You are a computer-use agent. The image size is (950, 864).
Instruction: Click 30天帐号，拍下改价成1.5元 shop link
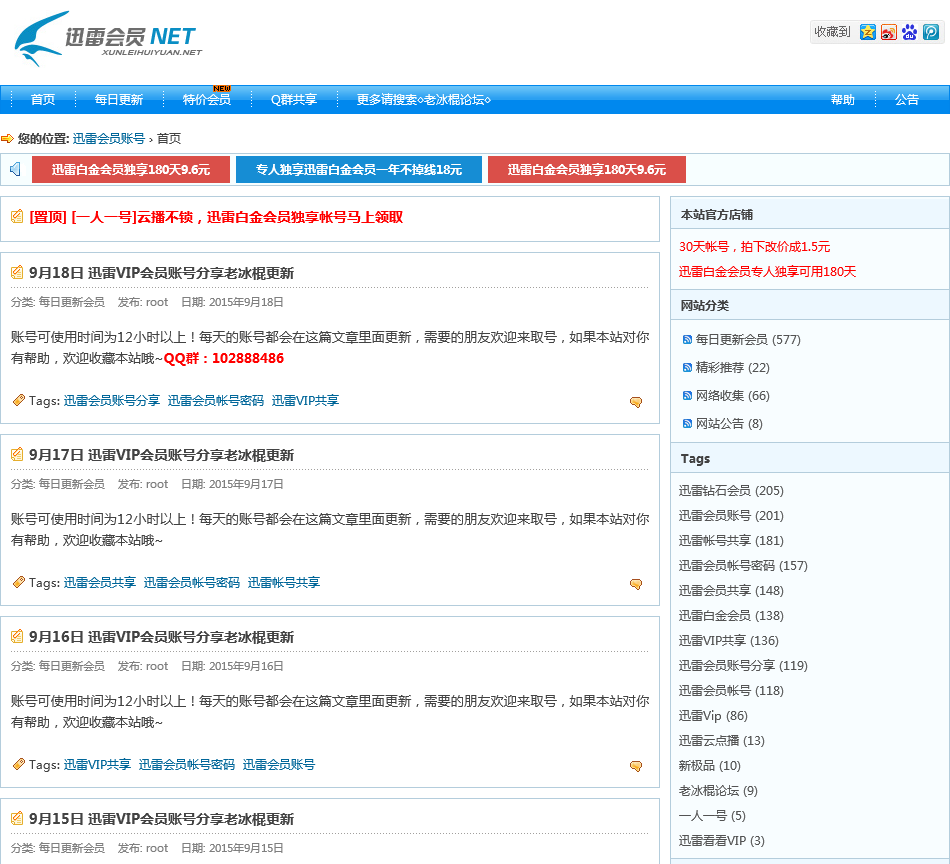(x=754, y=247)
